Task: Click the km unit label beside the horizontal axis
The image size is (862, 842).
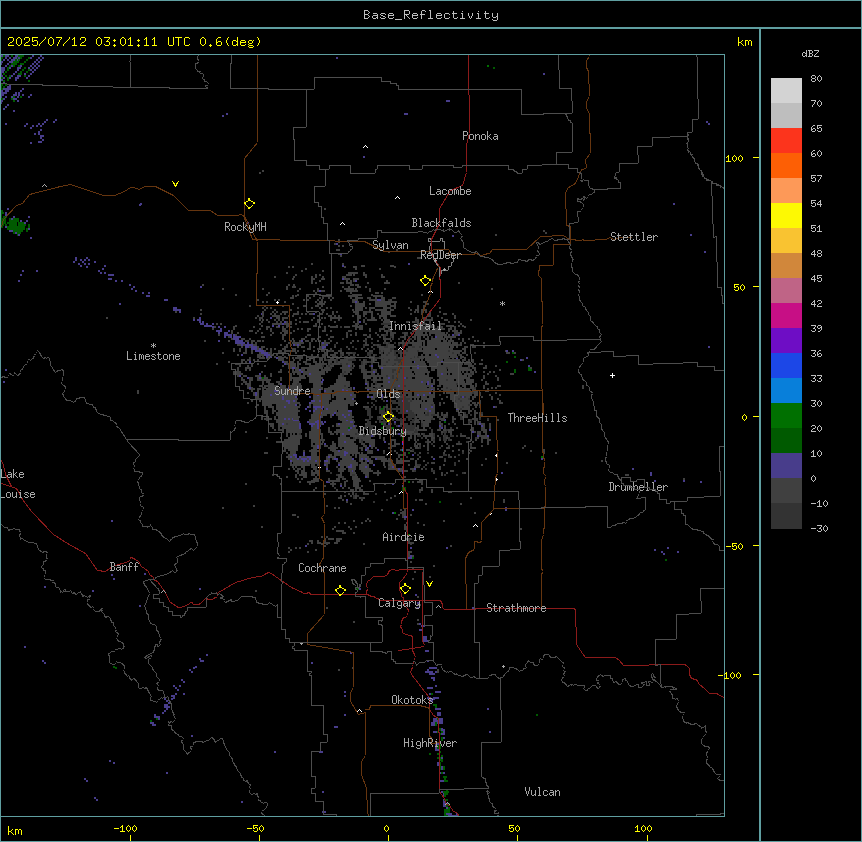Action: 15,830
